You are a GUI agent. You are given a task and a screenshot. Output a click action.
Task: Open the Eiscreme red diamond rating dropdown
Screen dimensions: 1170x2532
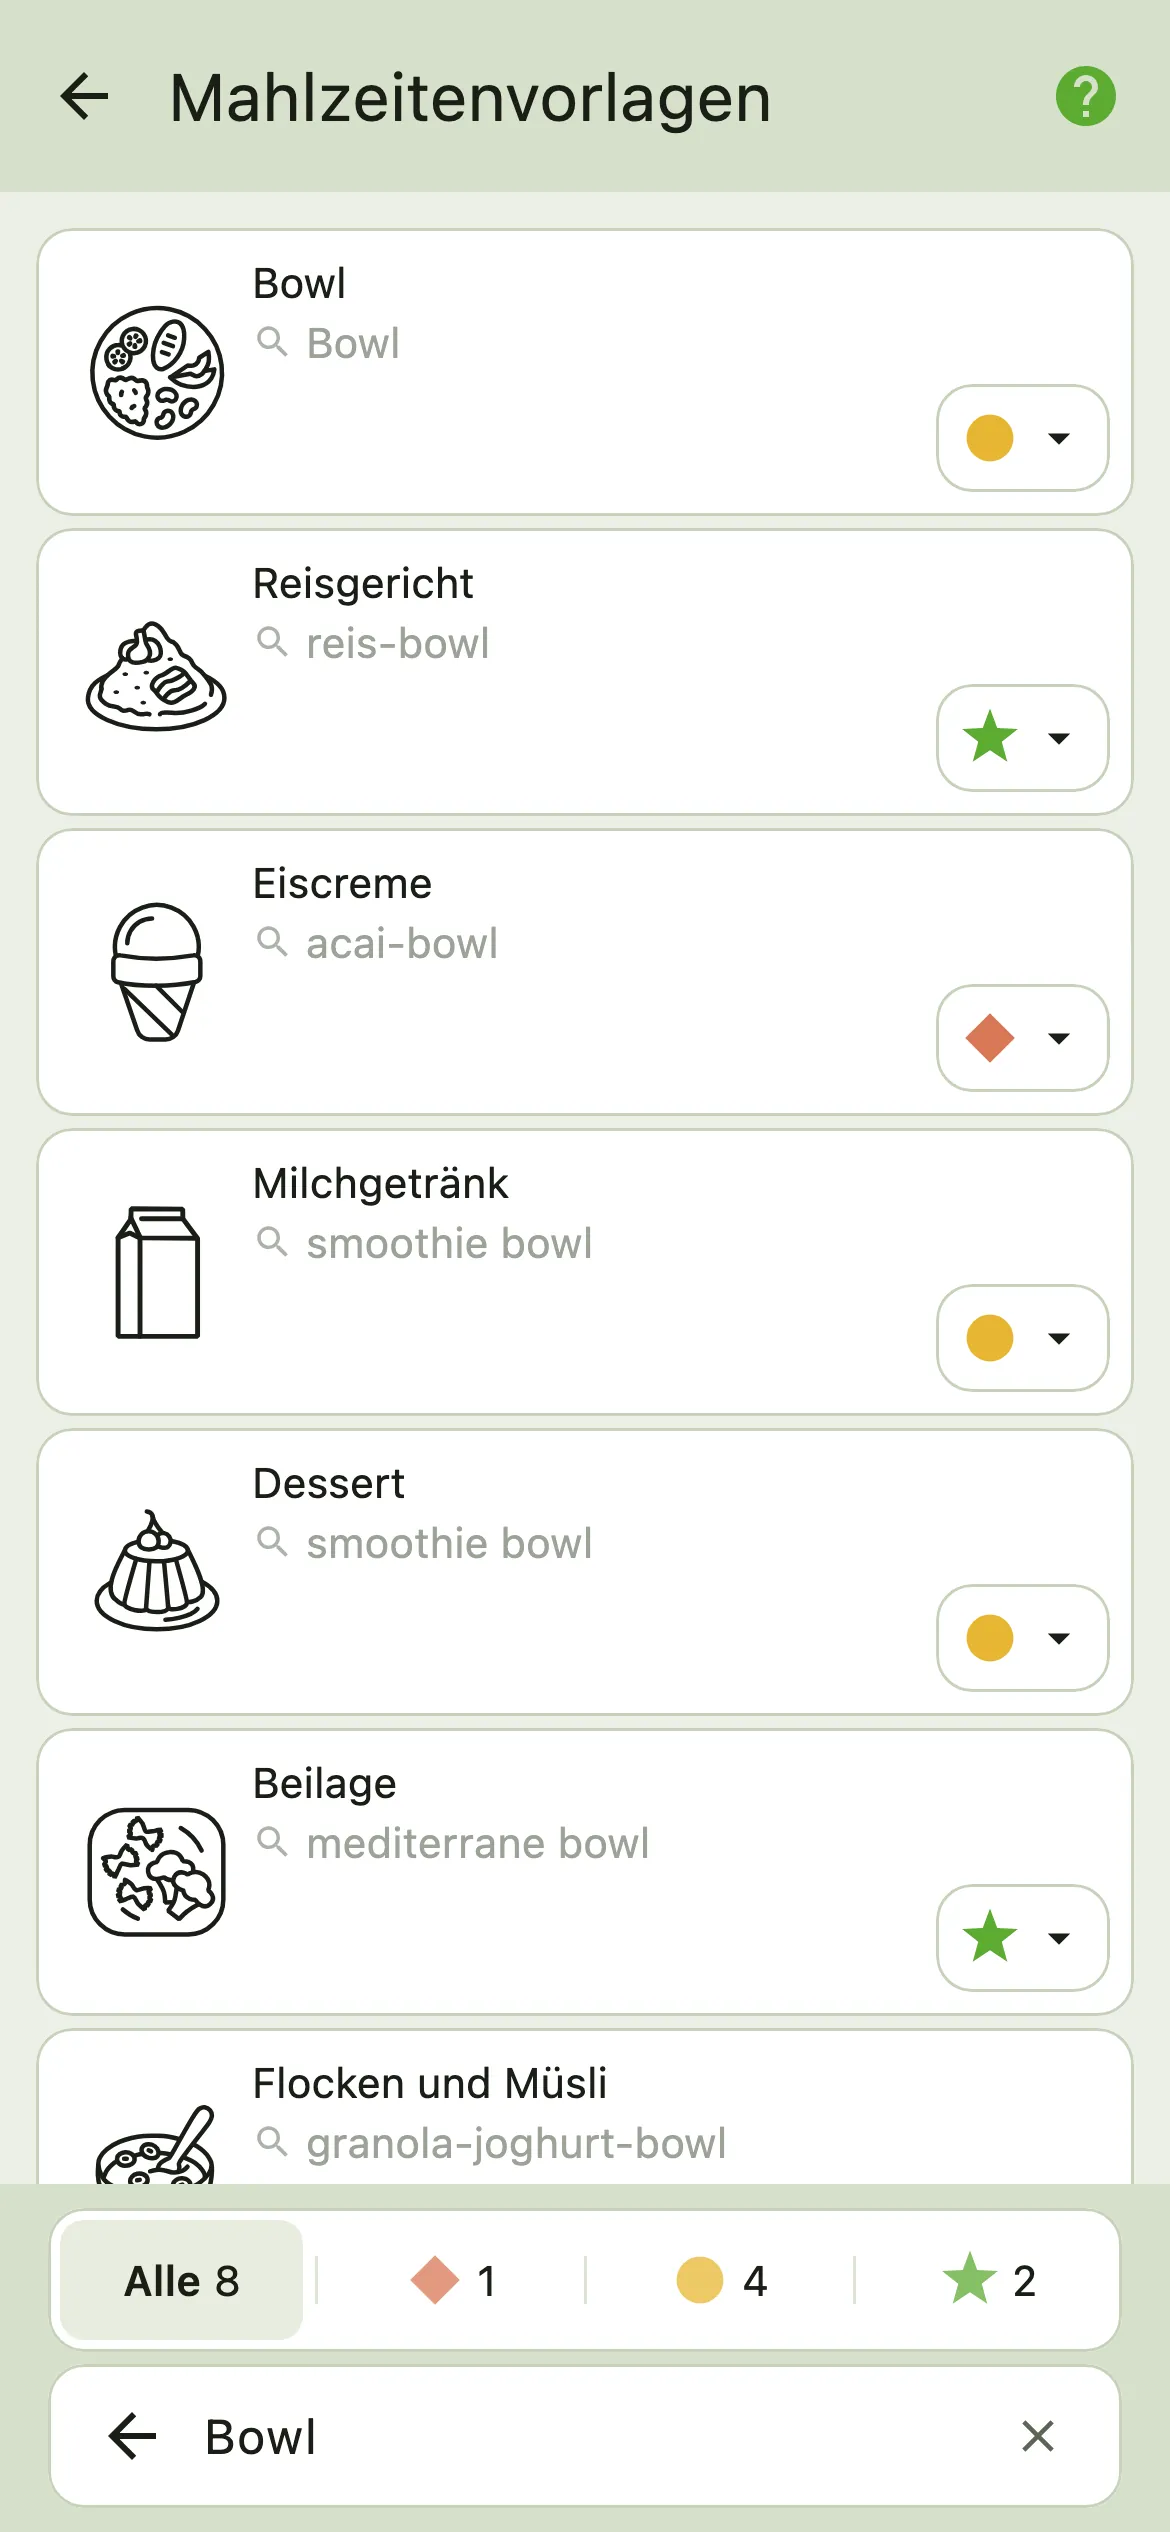pyautogui.click(x=1022, y=1038)
